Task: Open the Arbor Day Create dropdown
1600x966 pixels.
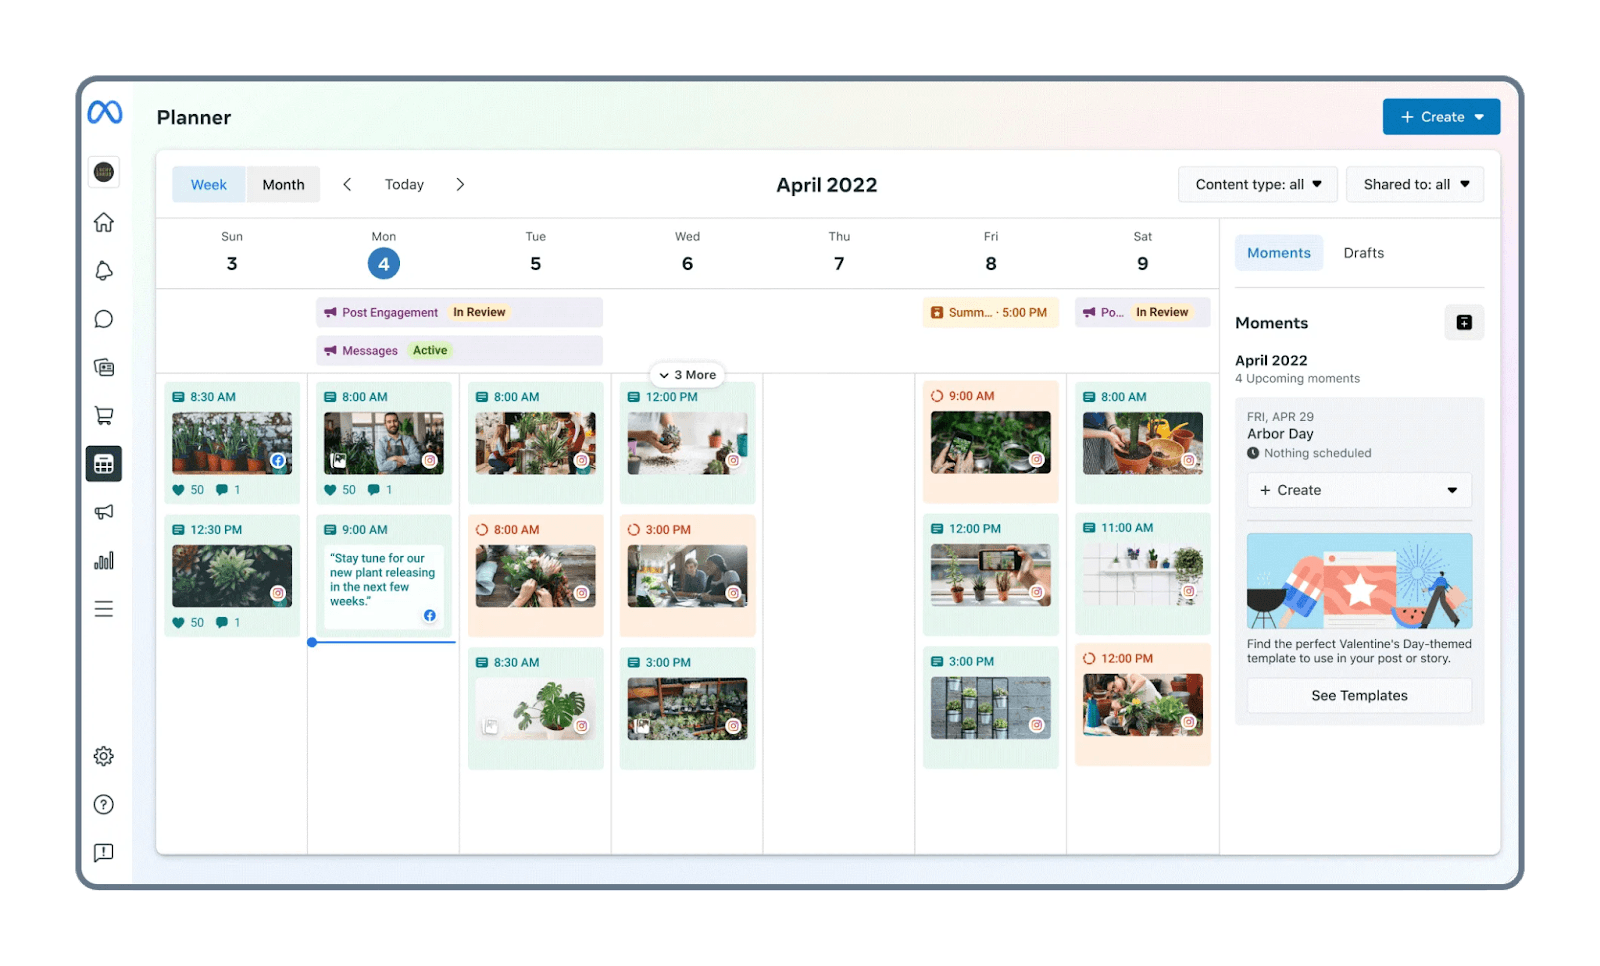Action: (1358, 490)
